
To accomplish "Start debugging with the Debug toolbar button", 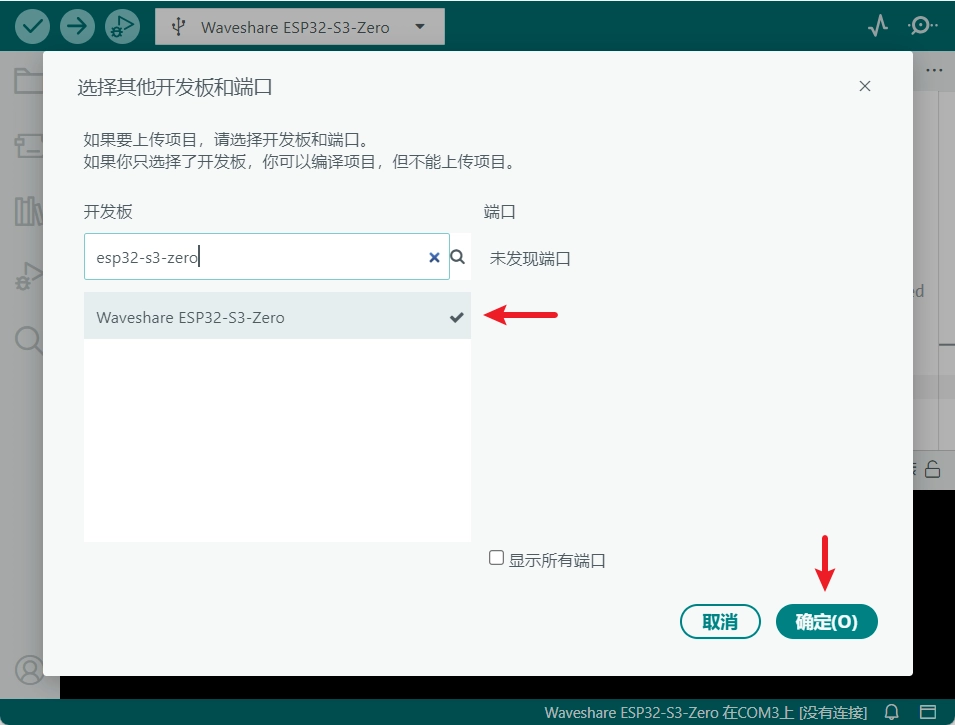I will (122, 26).
